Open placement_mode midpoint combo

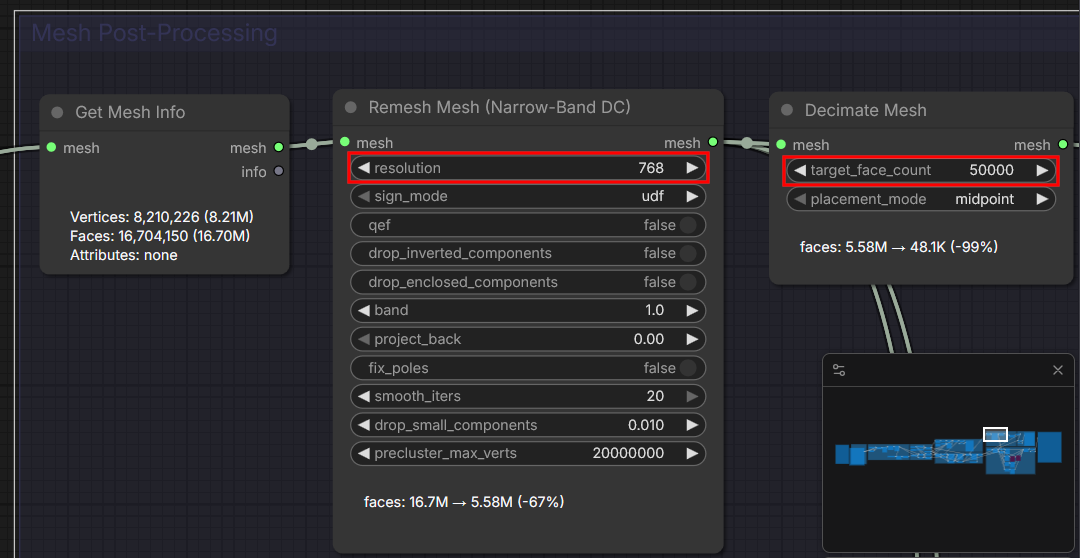[x=922, y=199]
